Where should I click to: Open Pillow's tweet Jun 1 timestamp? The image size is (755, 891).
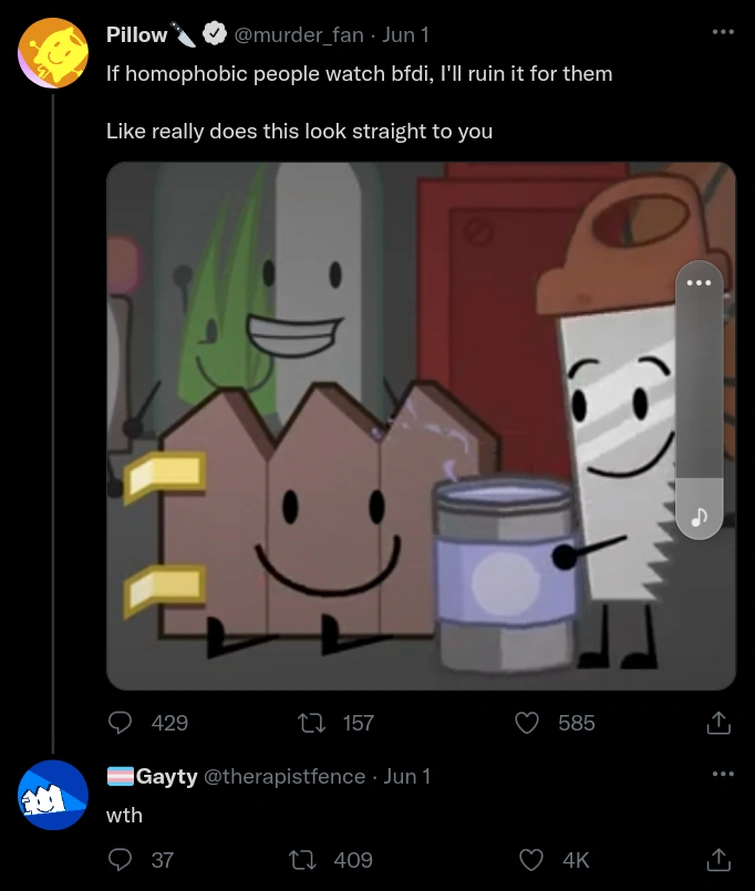[406, 34]
